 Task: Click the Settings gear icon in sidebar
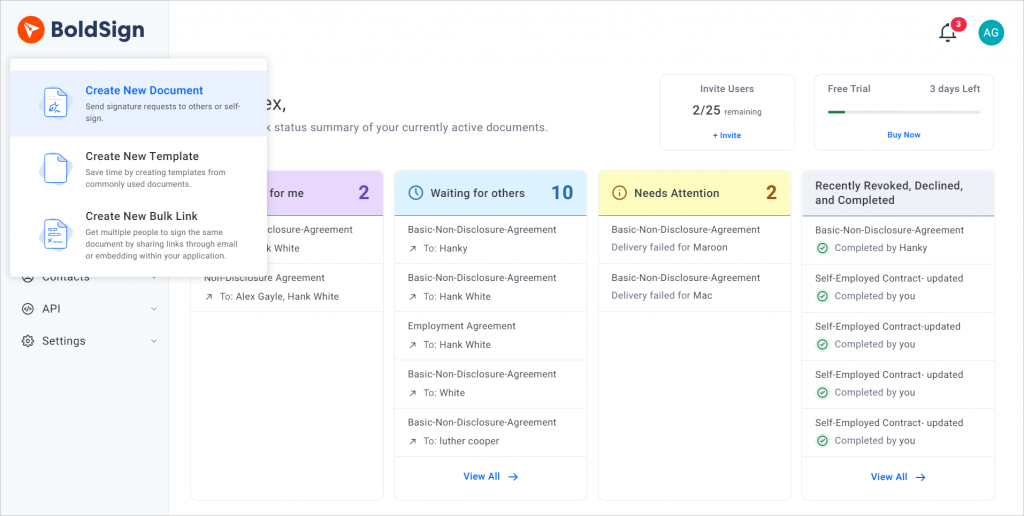(x=28, y=341)
